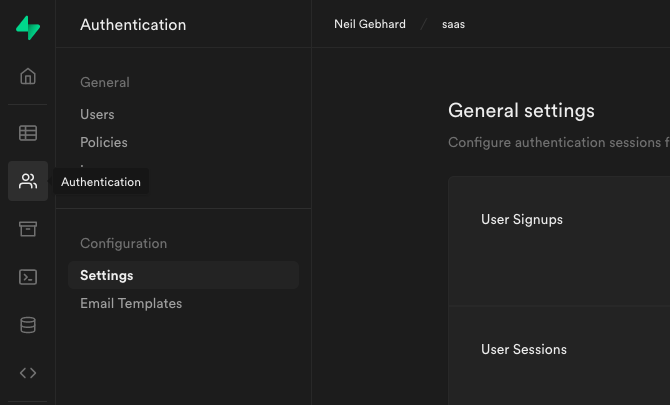Click the saas project breadcrumb
Image resolution: width=670 pixels, height=405 pixels.
coord(453,24)
